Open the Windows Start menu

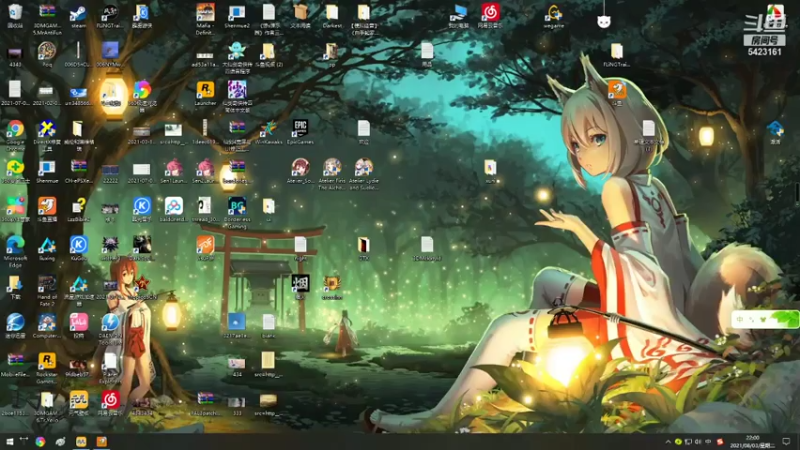(x=9, y=441)
